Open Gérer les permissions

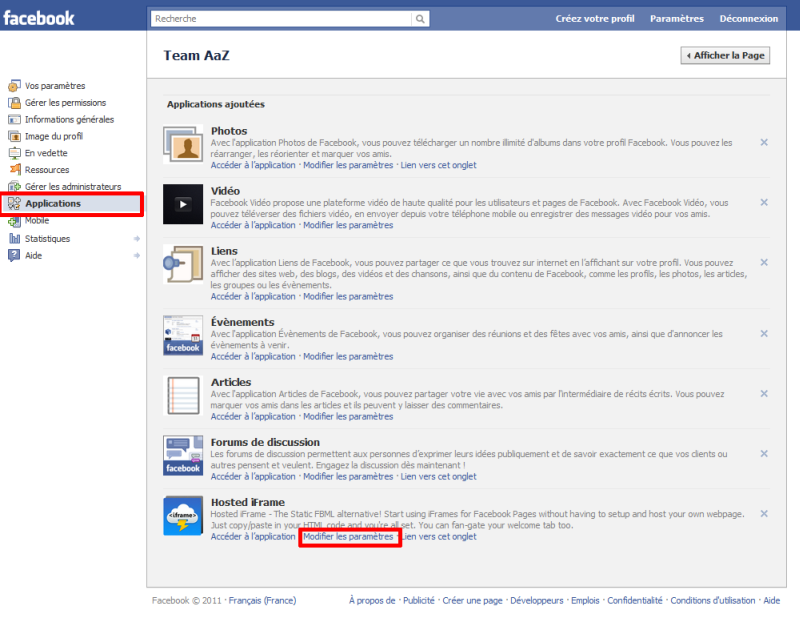point(65,103)
